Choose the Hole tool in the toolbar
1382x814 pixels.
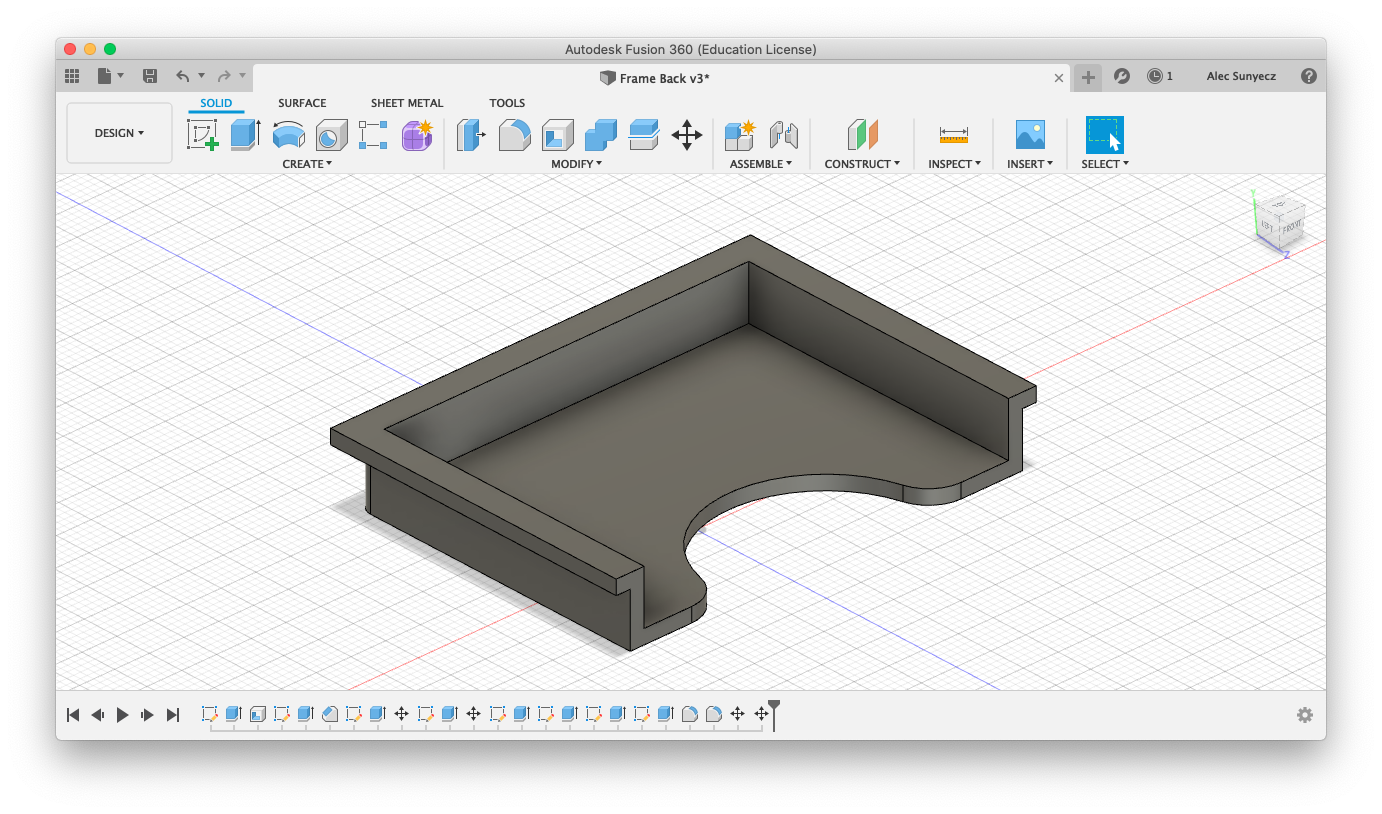(x=331, y=134)
